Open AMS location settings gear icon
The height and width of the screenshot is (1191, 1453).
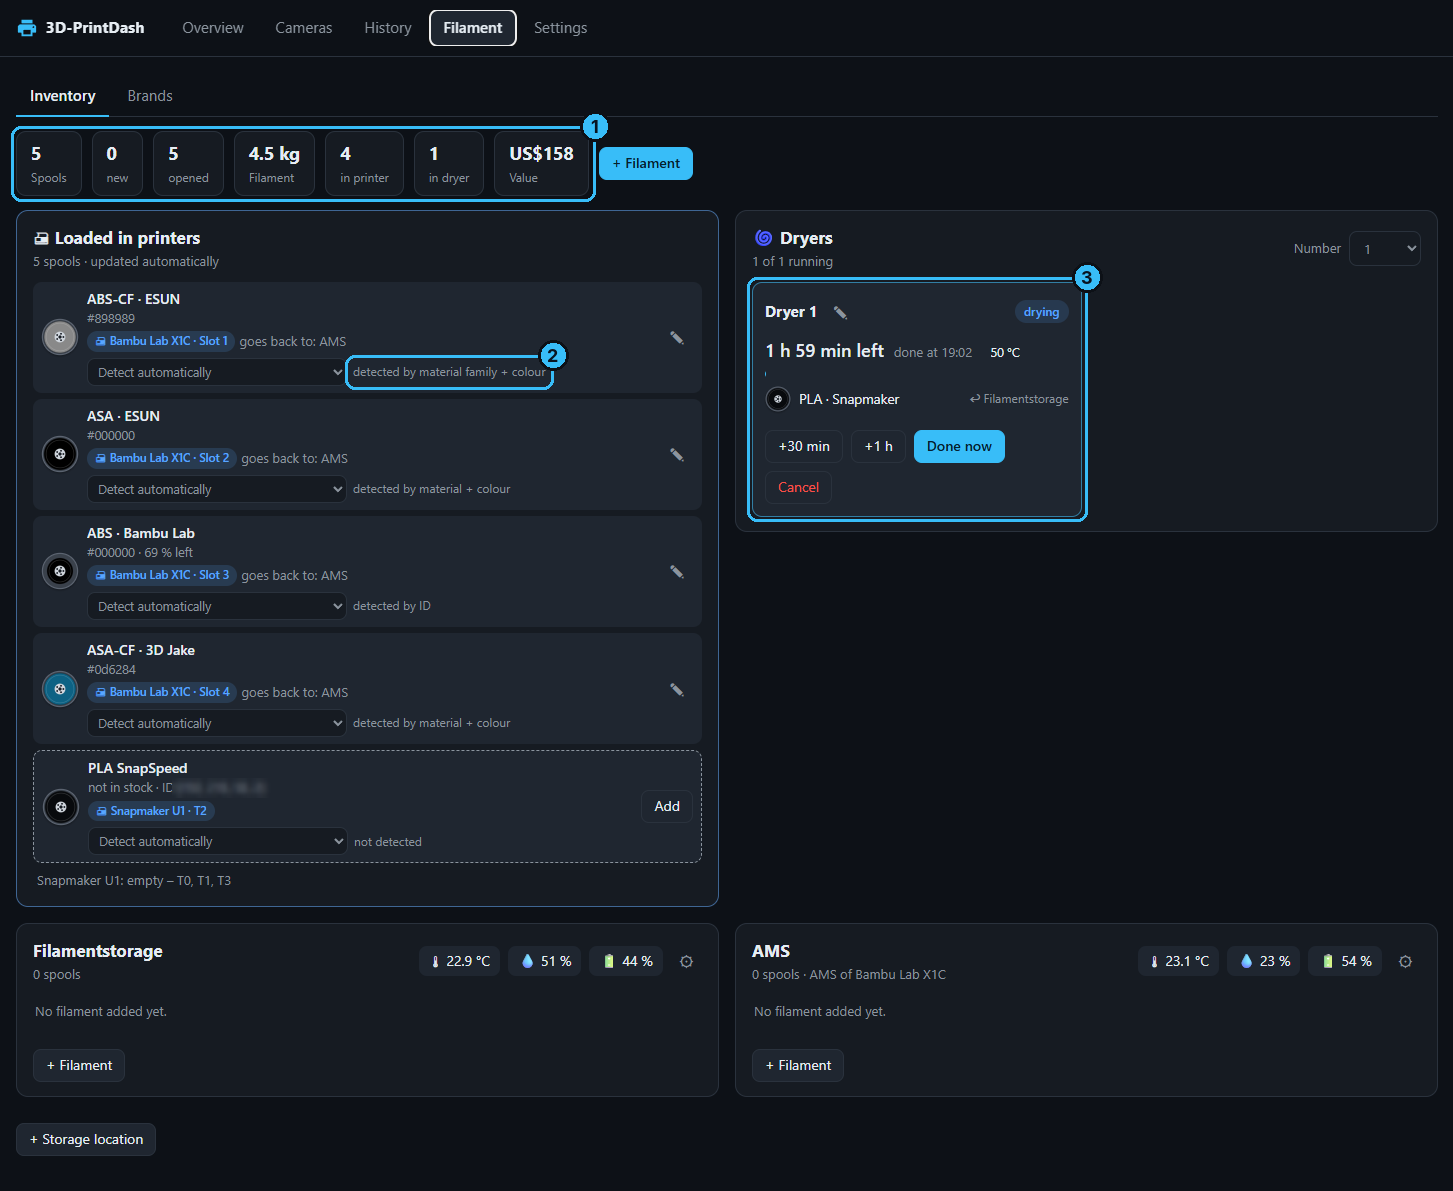[1405, 962]
